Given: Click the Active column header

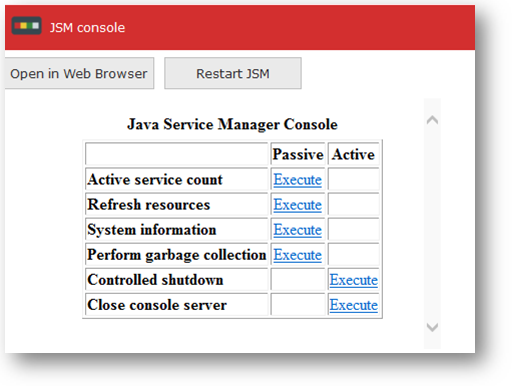Looking at the screenshot, I should click(x=353, y=154).
